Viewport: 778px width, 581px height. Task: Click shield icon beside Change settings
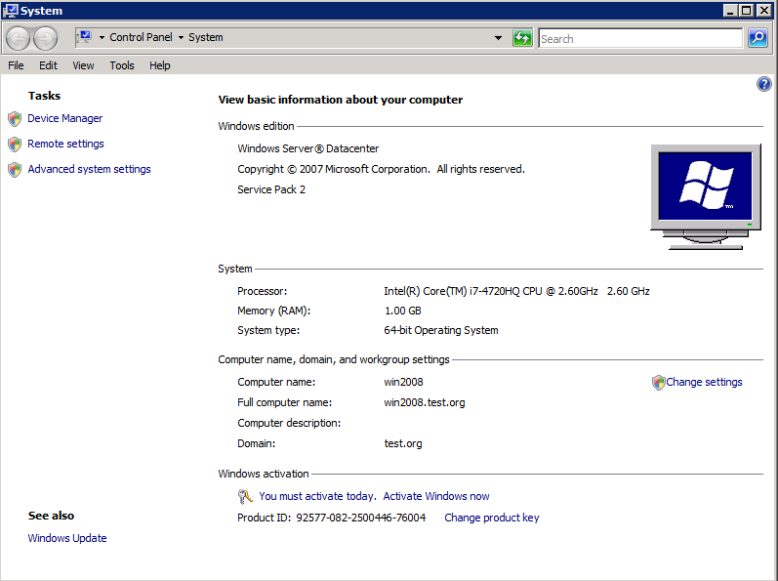(658, 383)
